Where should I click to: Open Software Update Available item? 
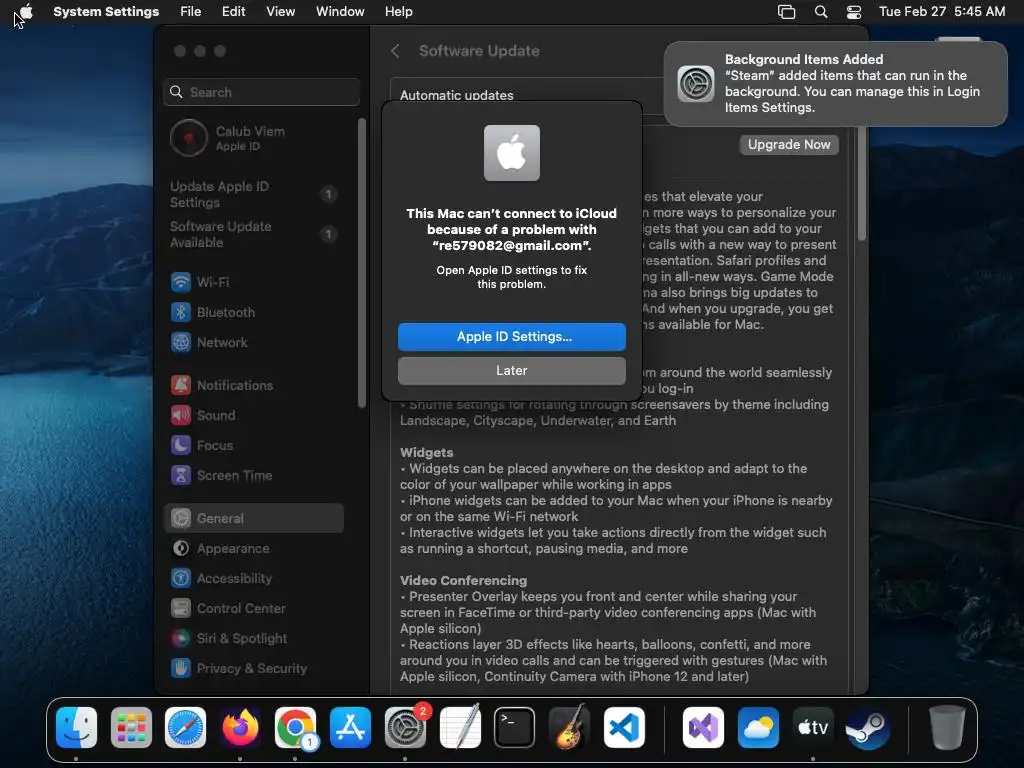253,234
